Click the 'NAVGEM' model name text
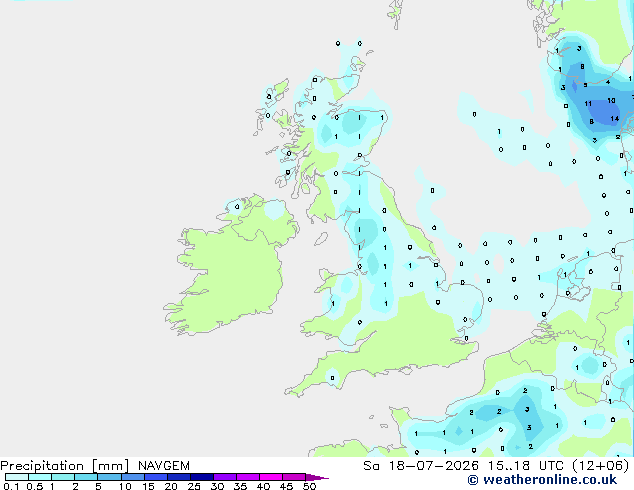634x490 pixels. [164, 466]
